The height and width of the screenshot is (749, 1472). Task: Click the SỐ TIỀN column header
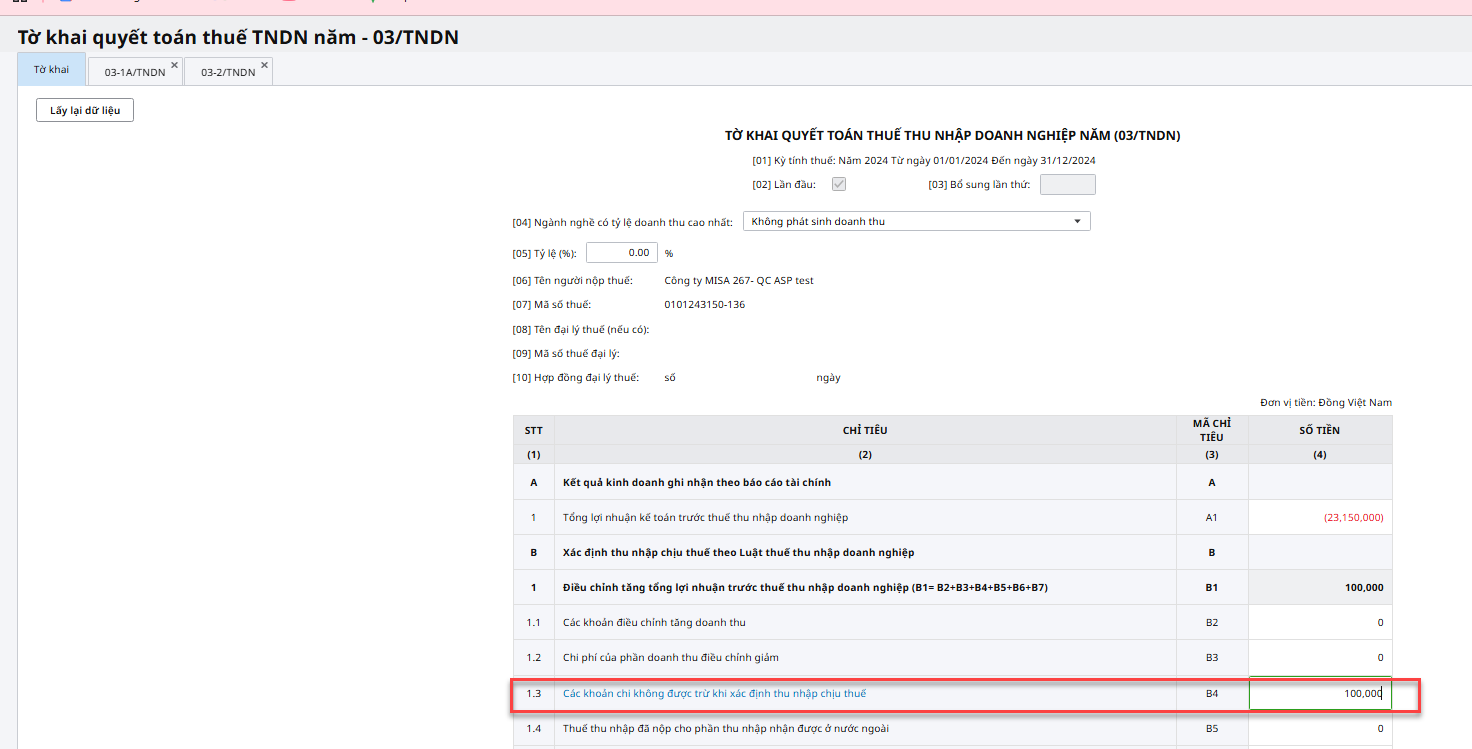coord(1320,430)
